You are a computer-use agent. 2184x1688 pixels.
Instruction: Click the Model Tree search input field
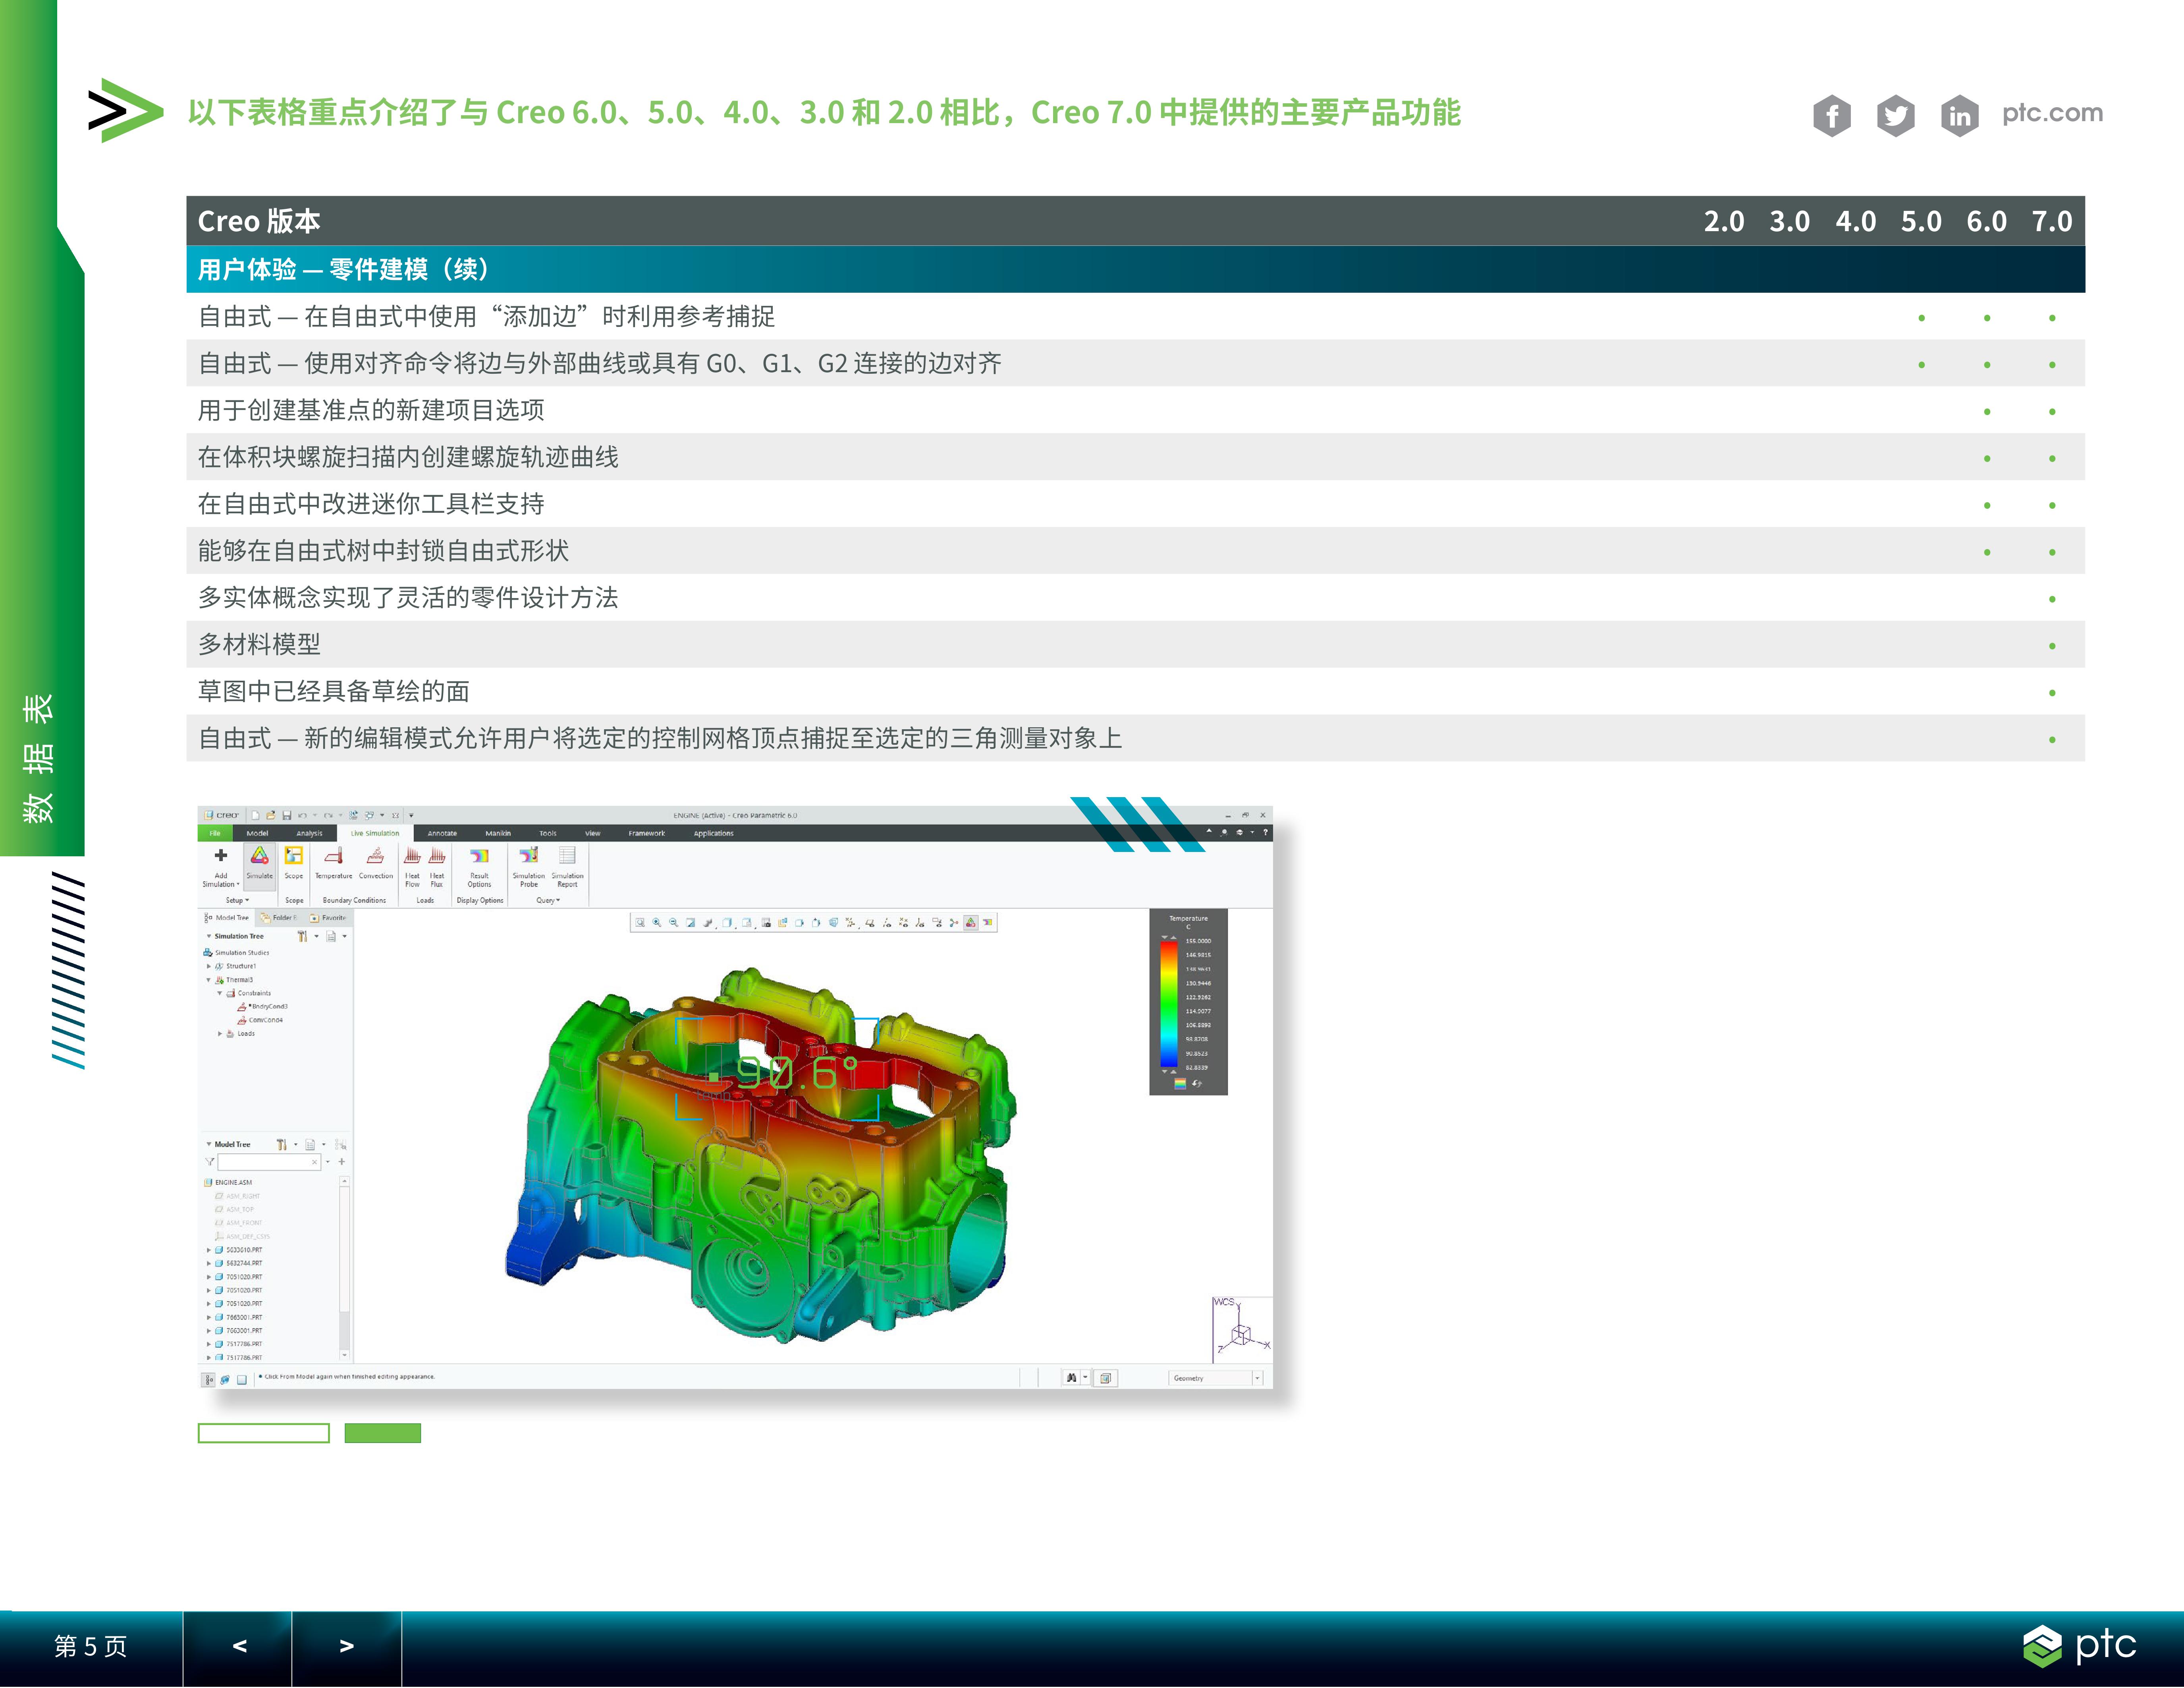tap(269, 1162)
